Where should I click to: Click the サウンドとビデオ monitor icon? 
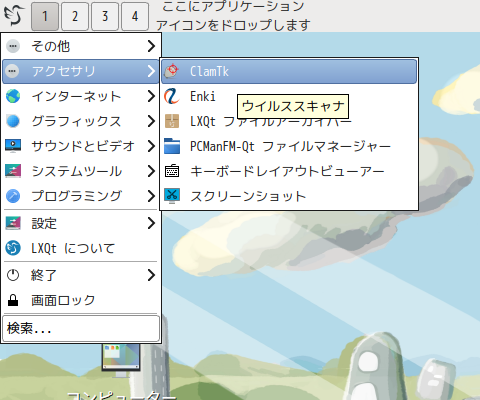[x=13, y=146]
